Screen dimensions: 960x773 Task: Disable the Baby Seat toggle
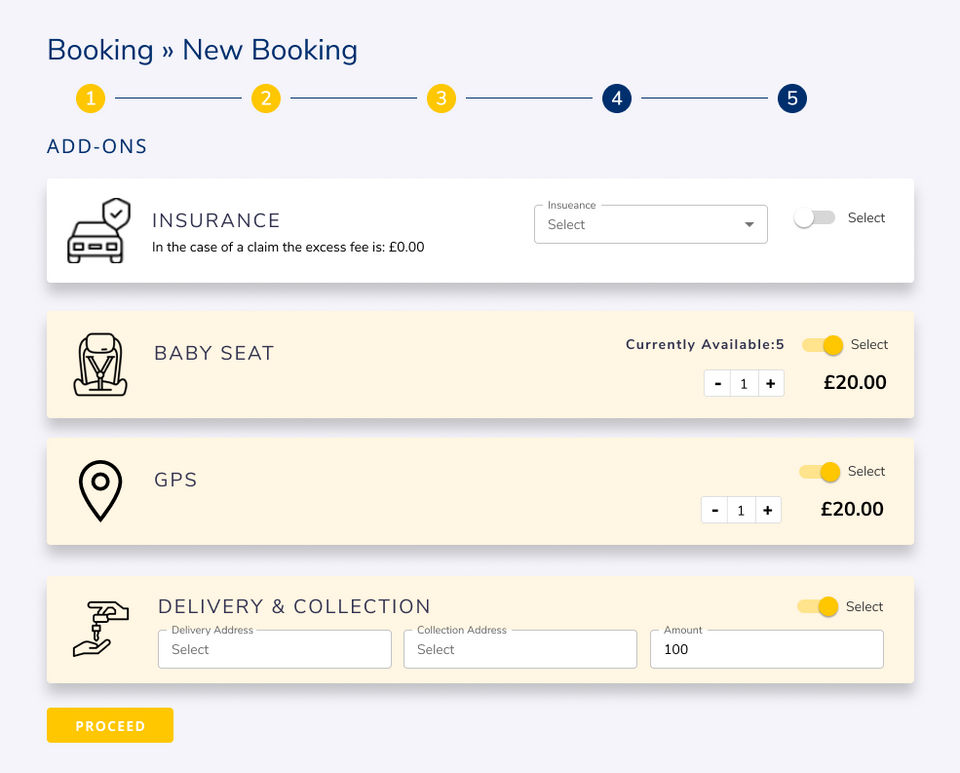point(822,345)
